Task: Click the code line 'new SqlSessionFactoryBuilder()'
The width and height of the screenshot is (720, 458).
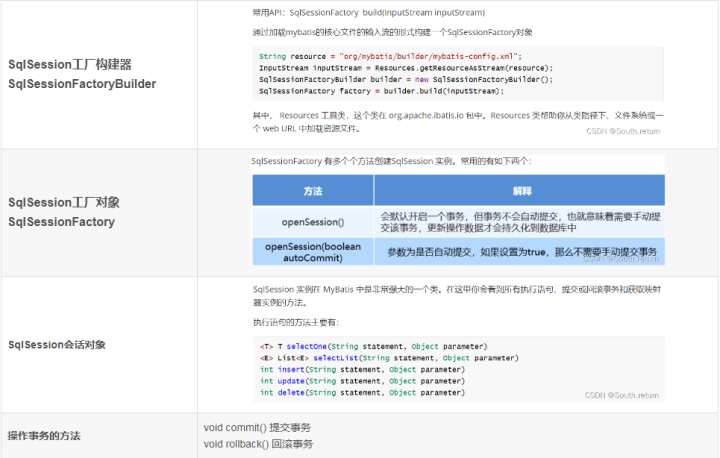Action: pos(406,79)
